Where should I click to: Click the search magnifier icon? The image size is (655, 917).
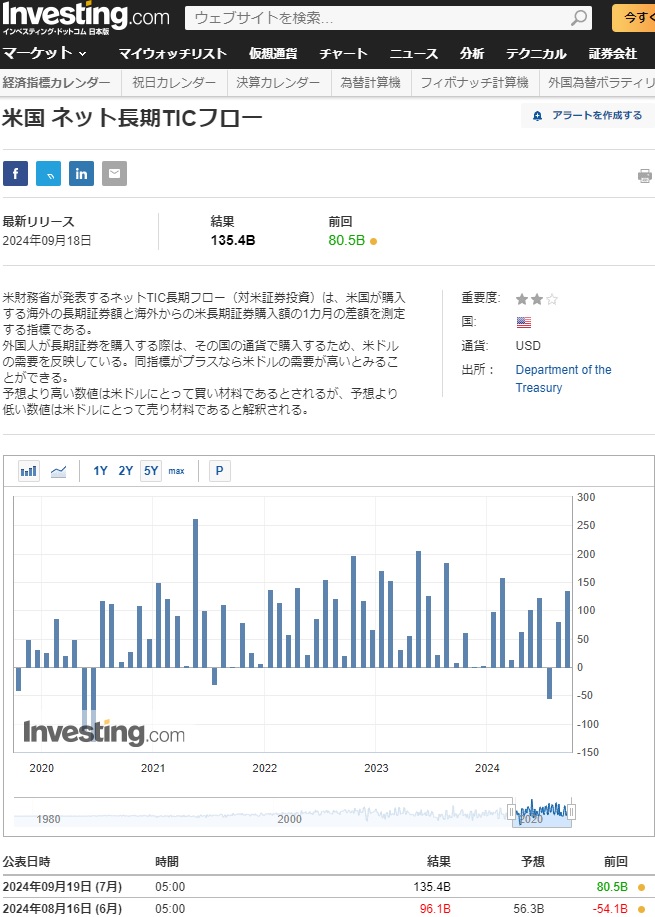point(580,18)
